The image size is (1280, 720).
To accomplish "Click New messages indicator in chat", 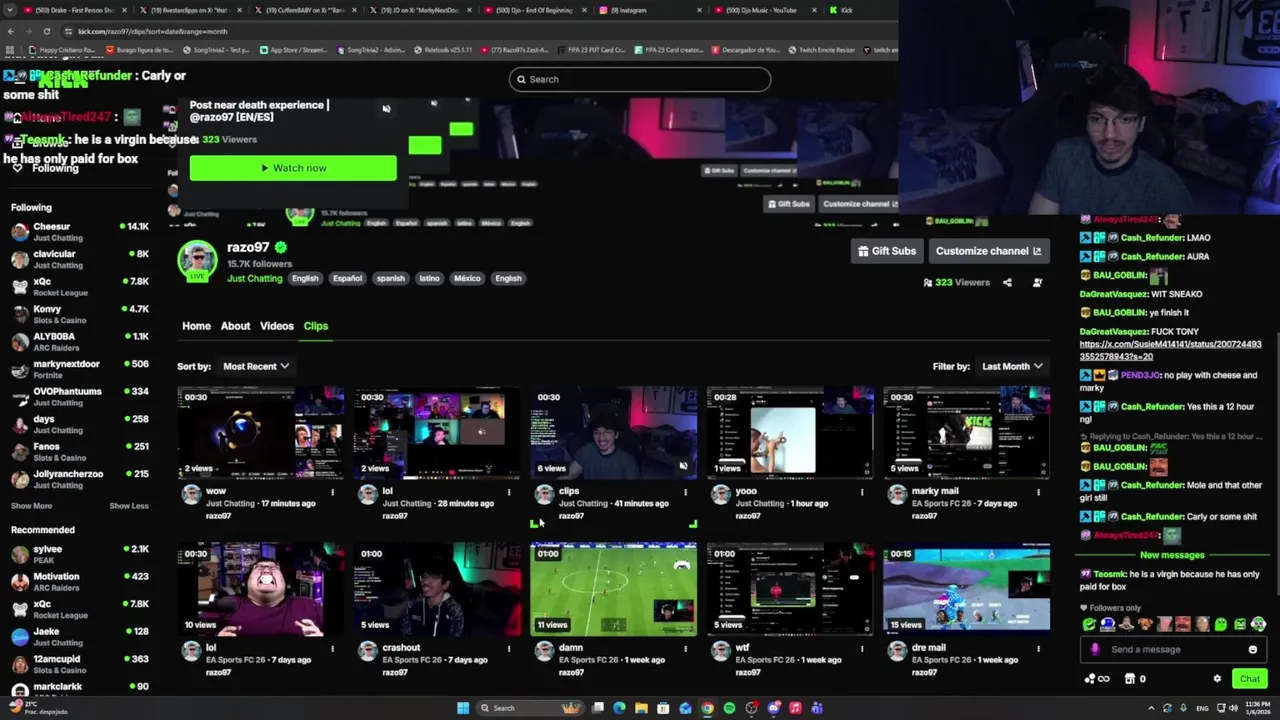I will (1171, 555).
